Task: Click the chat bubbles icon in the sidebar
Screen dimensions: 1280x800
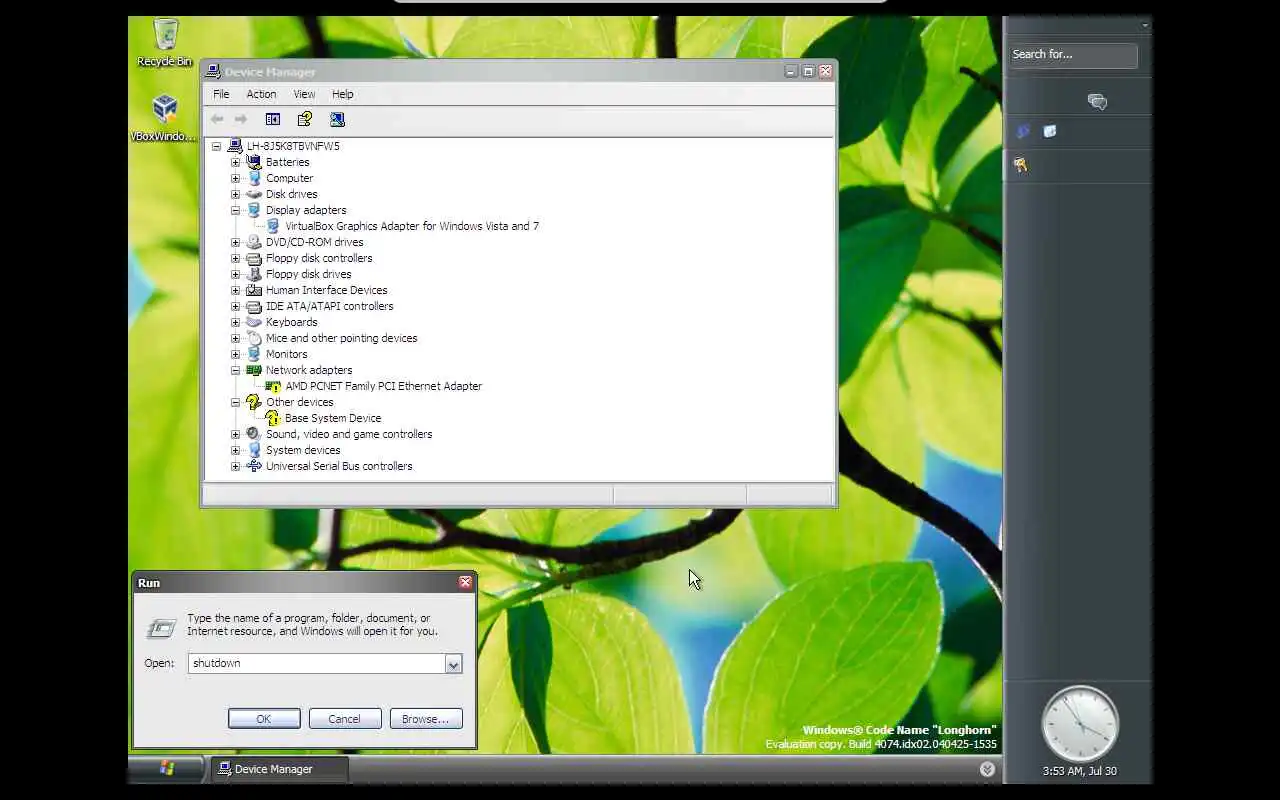Action: [1097, 102]
